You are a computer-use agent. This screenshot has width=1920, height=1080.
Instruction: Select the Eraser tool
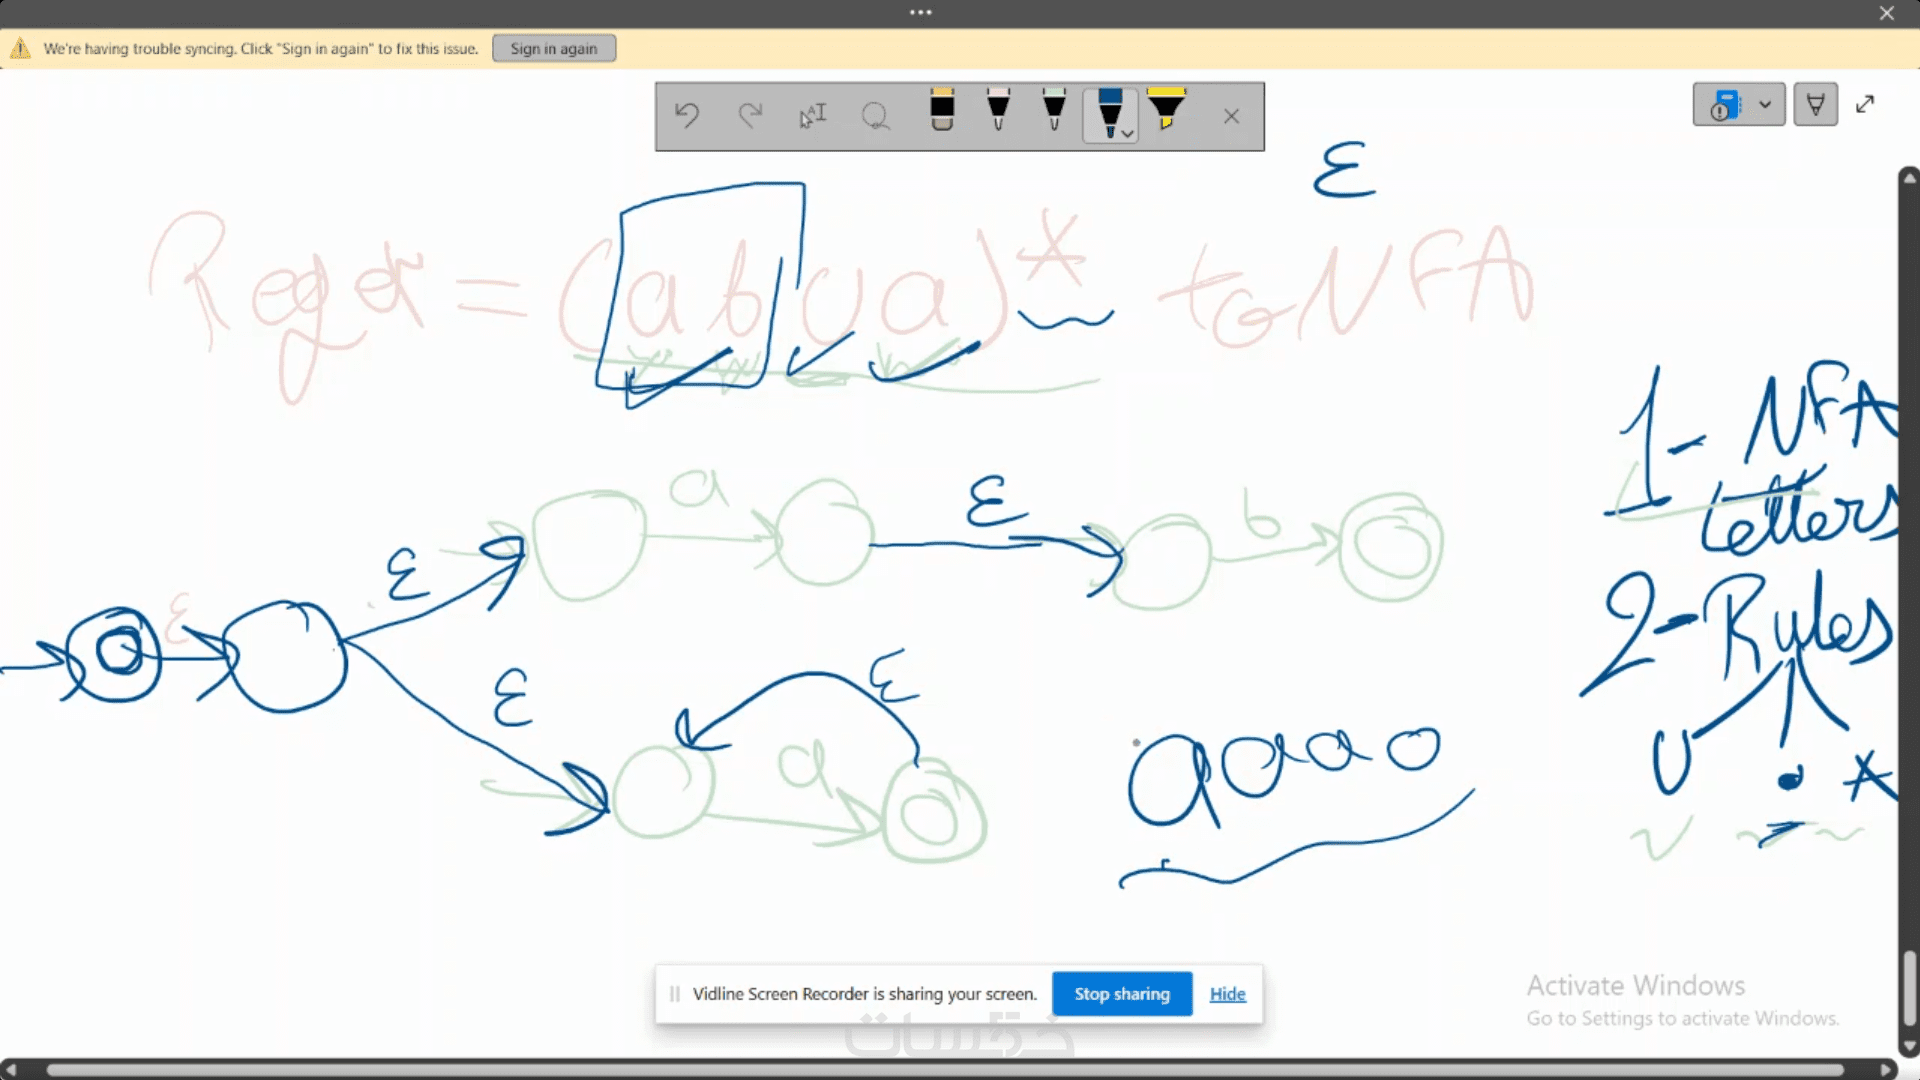coord(942,111)
